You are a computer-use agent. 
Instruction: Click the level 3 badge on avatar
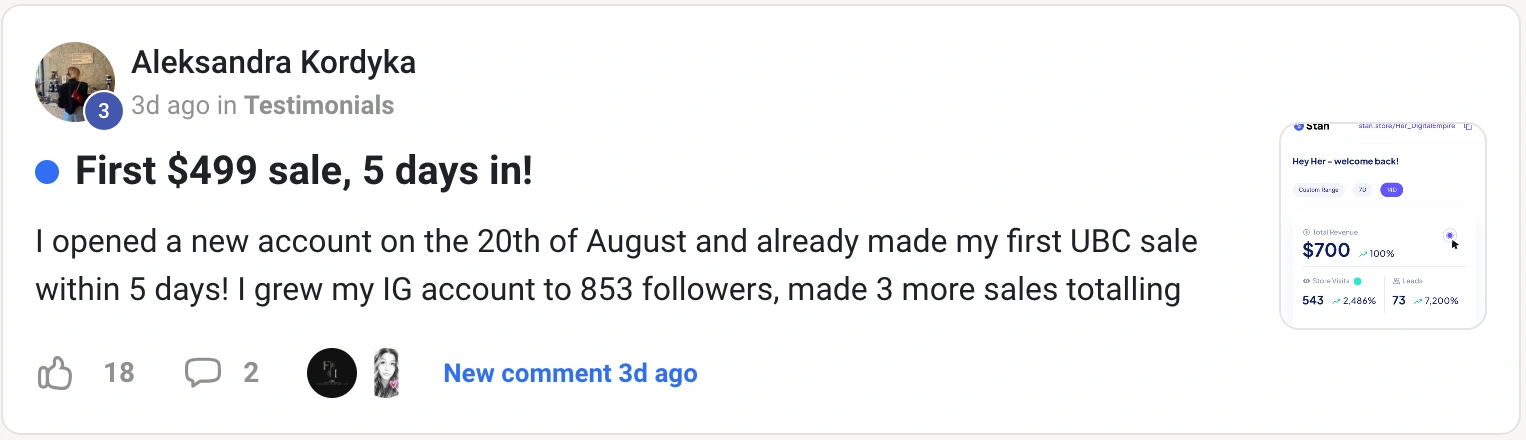tap(103, 111)
